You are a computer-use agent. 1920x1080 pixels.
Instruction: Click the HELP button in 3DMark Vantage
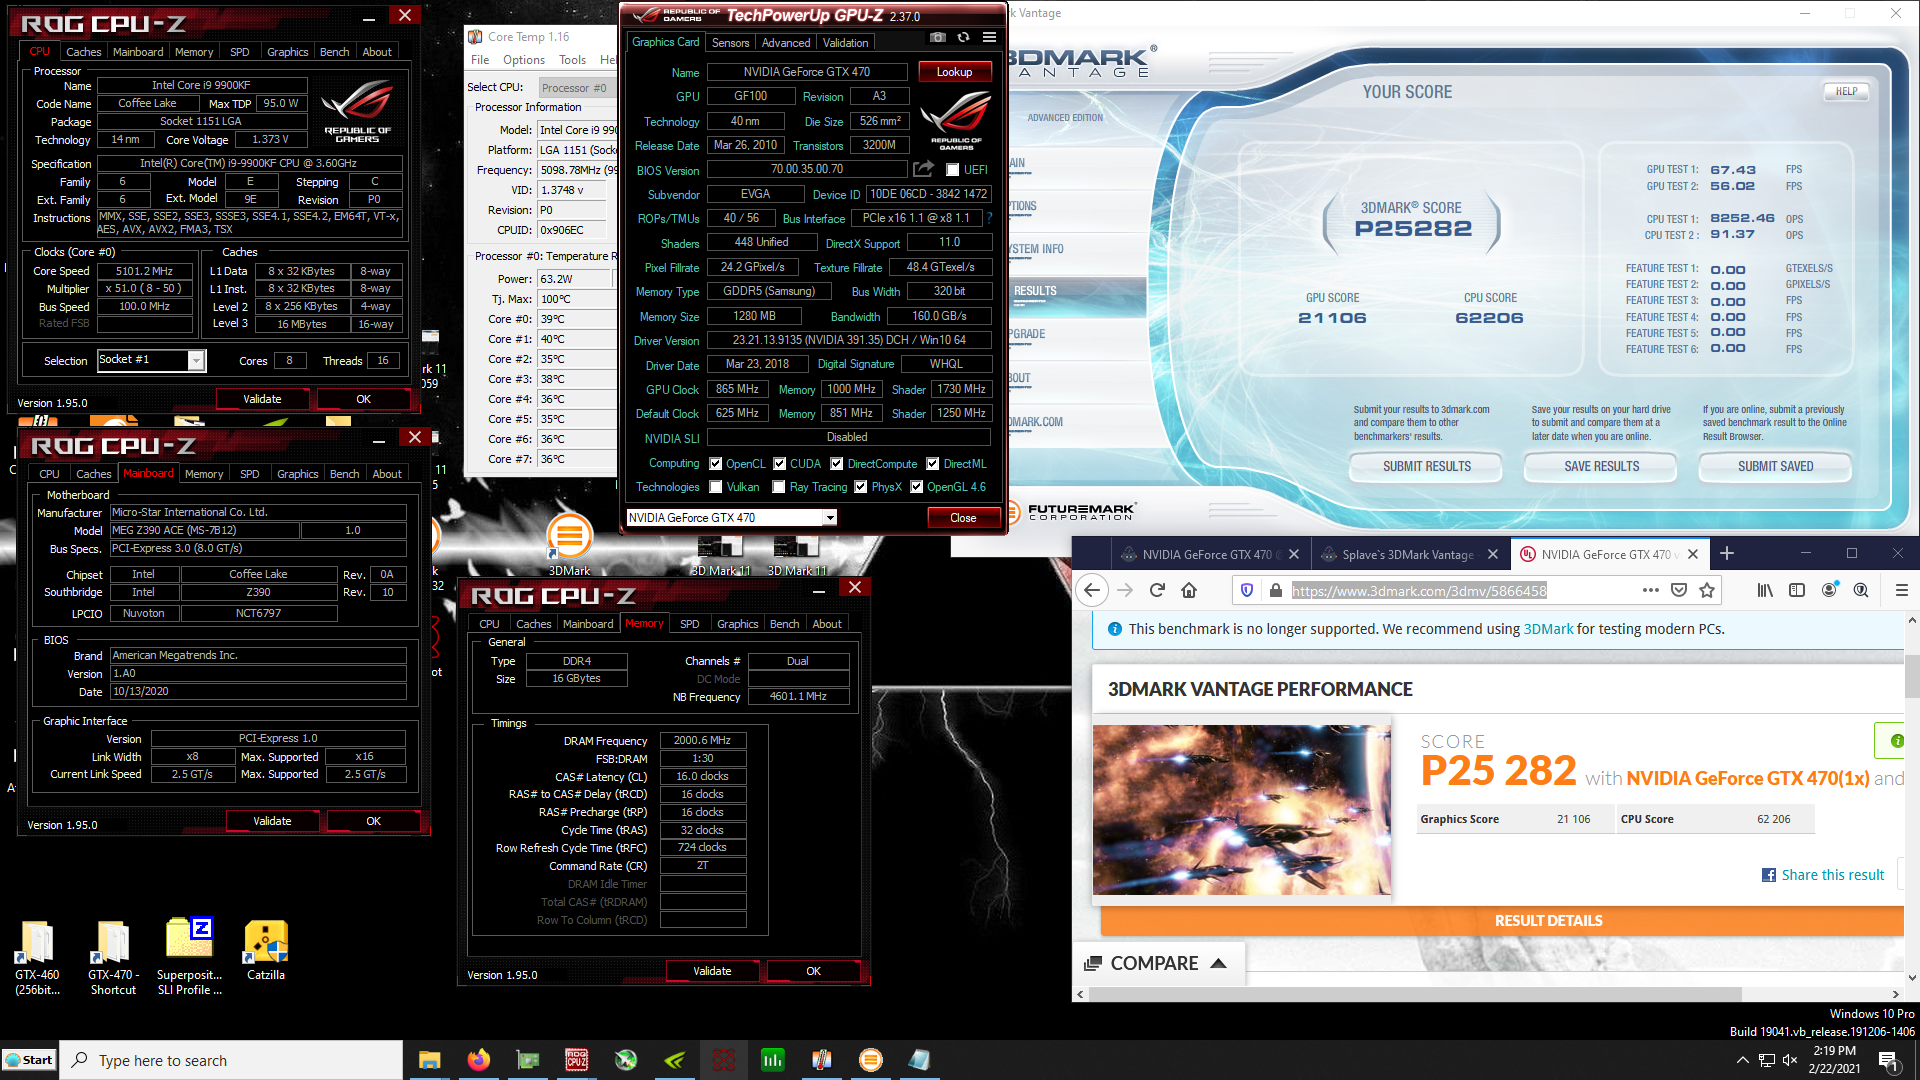[1846, 91]
